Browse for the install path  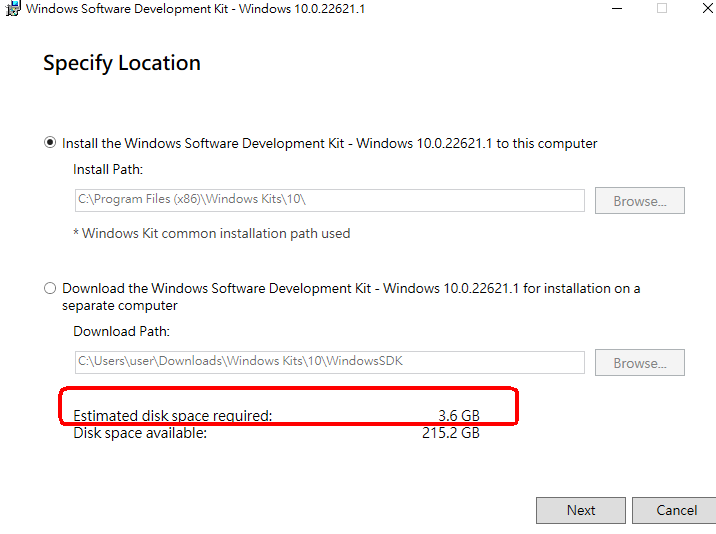coord(639,201)
